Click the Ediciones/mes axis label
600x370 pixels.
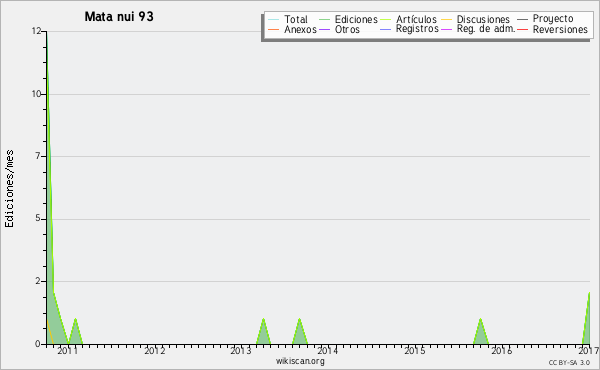pos(9,189)
